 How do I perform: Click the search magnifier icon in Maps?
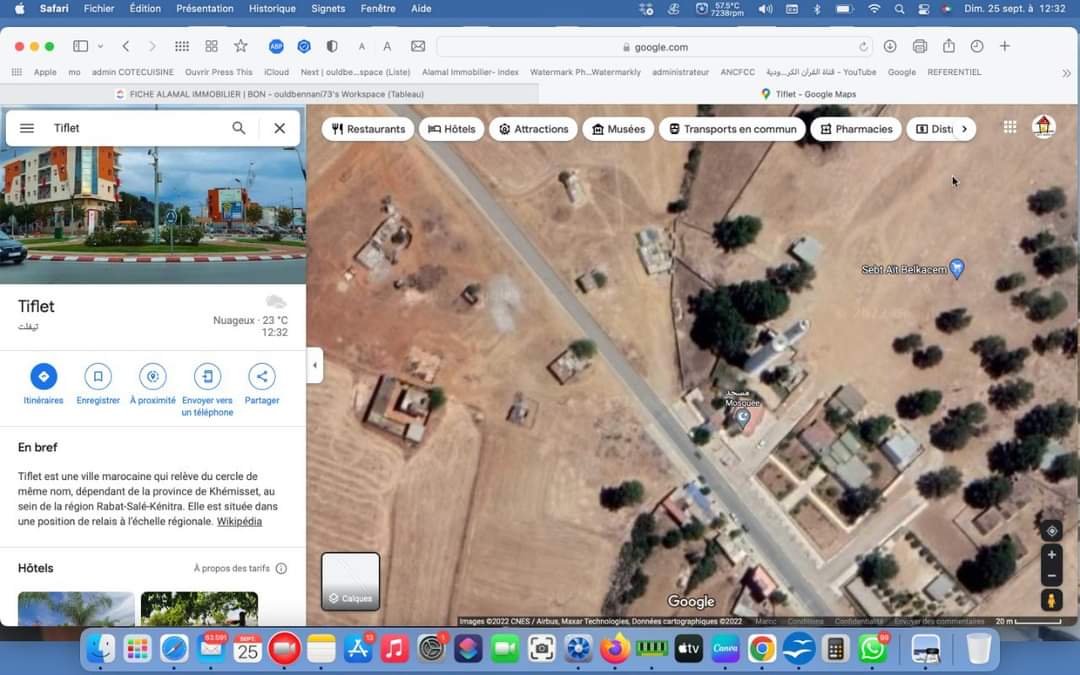(239, 128)
